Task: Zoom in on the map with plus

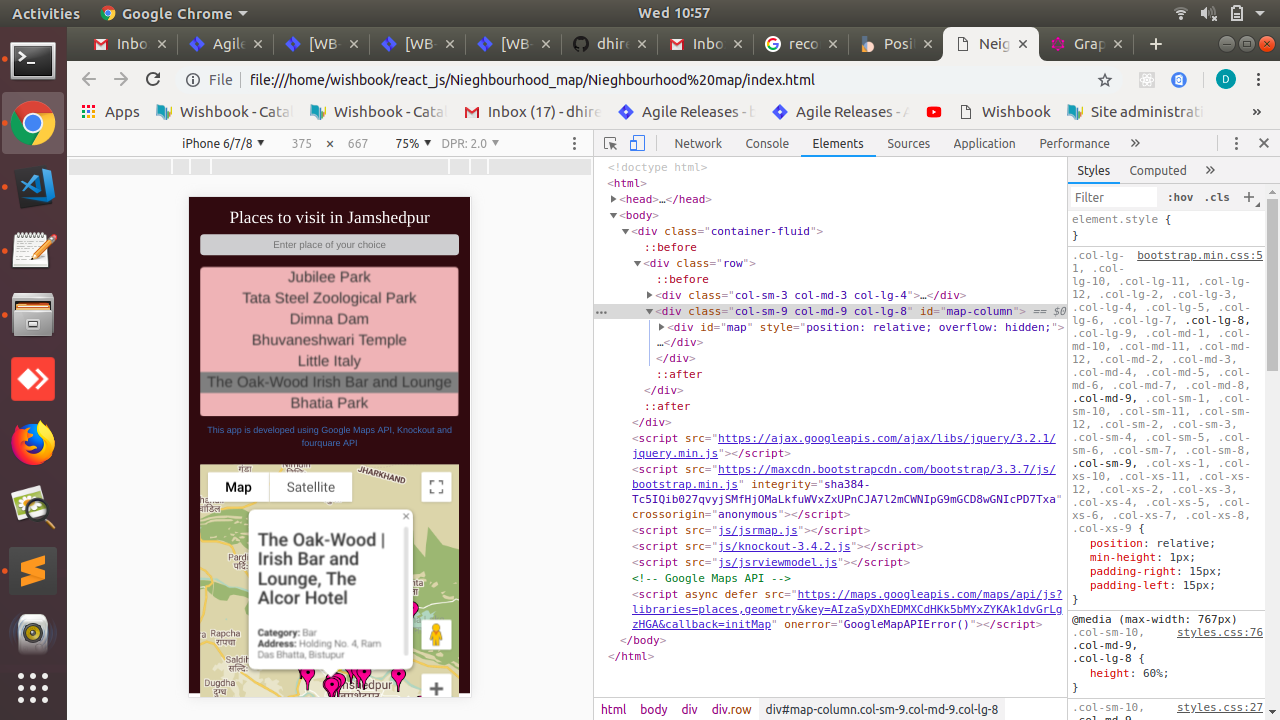Action: coord(436,688)
